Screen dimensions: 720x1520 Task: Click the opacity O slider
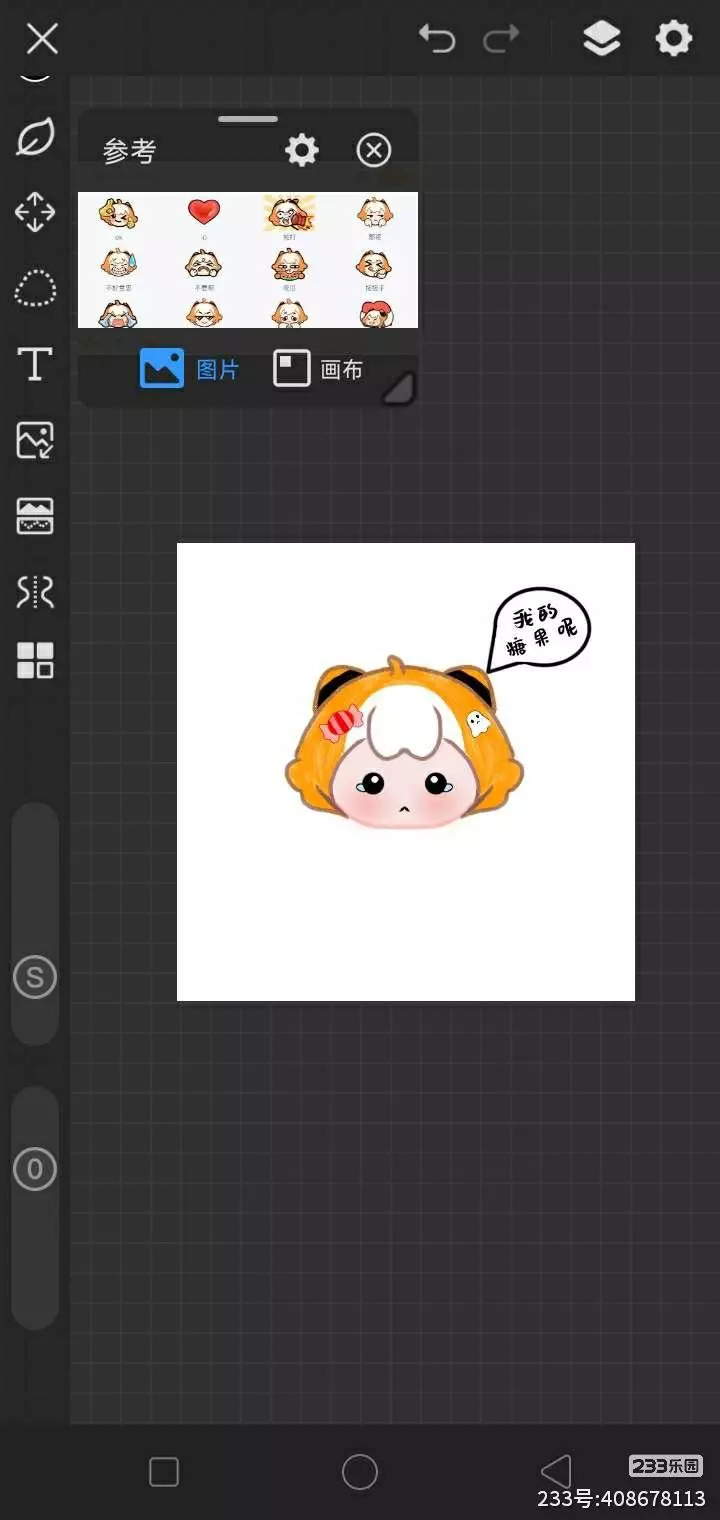click(x=35, y=1208)
